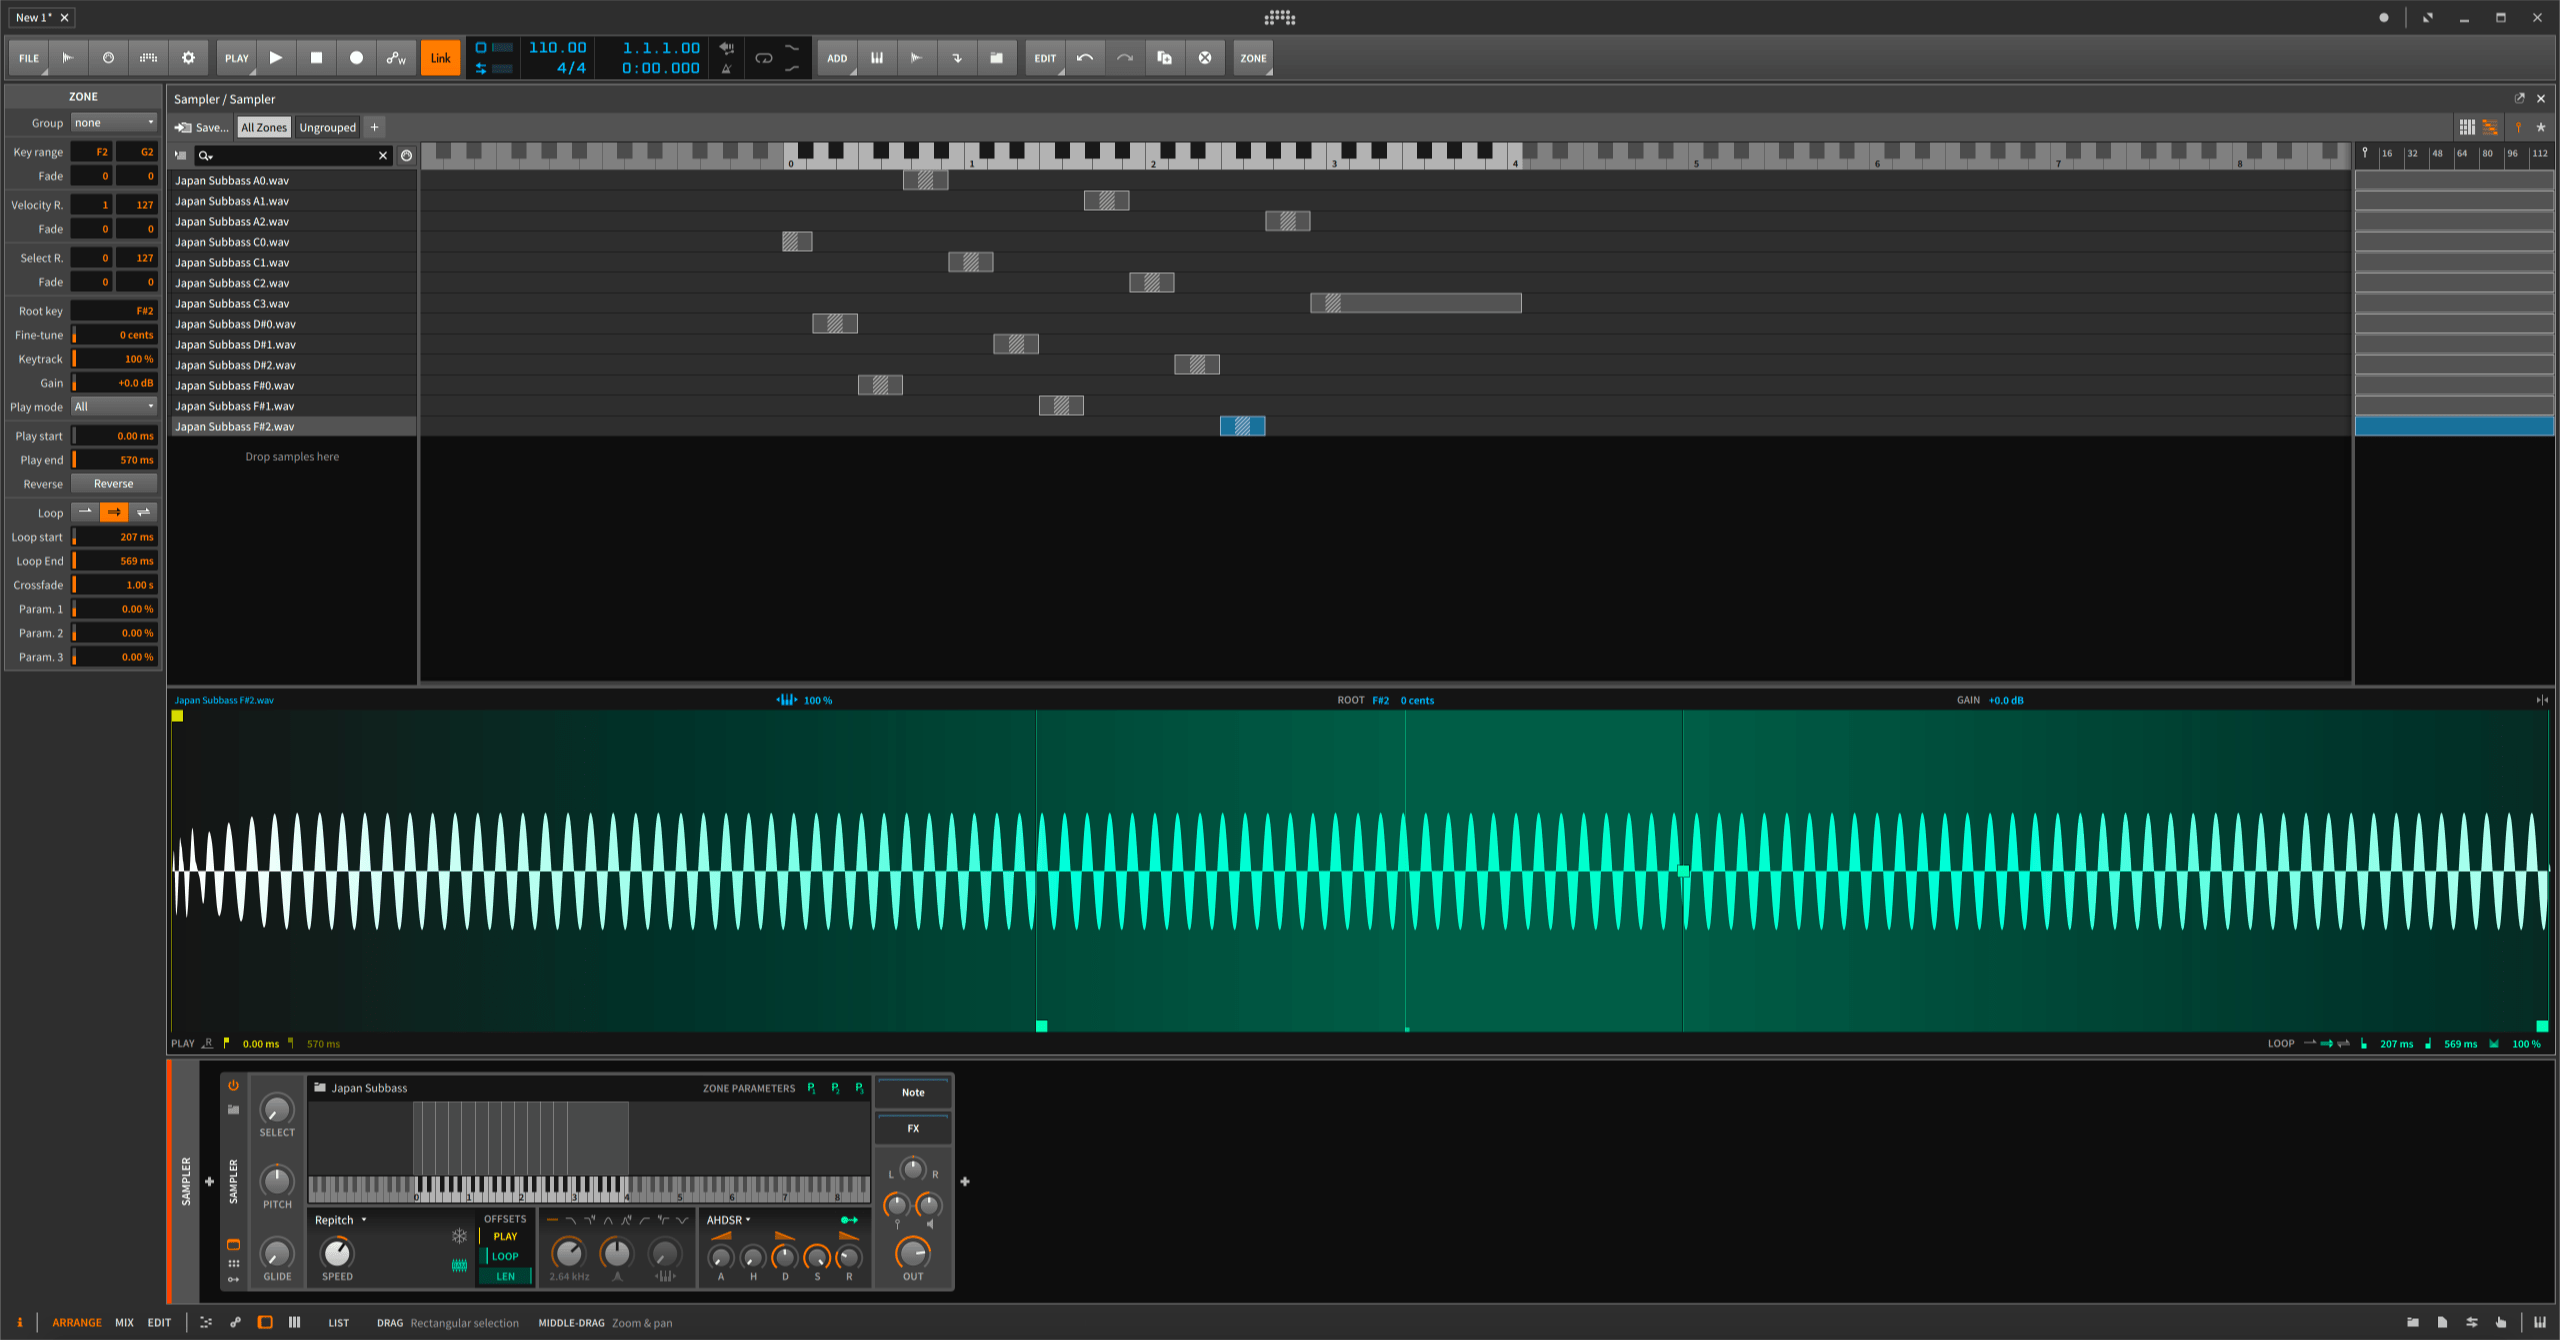Open the Group dropdown set to none
The width and height of the screenshot is (2560, 1340).
click(x=112, y=122)
